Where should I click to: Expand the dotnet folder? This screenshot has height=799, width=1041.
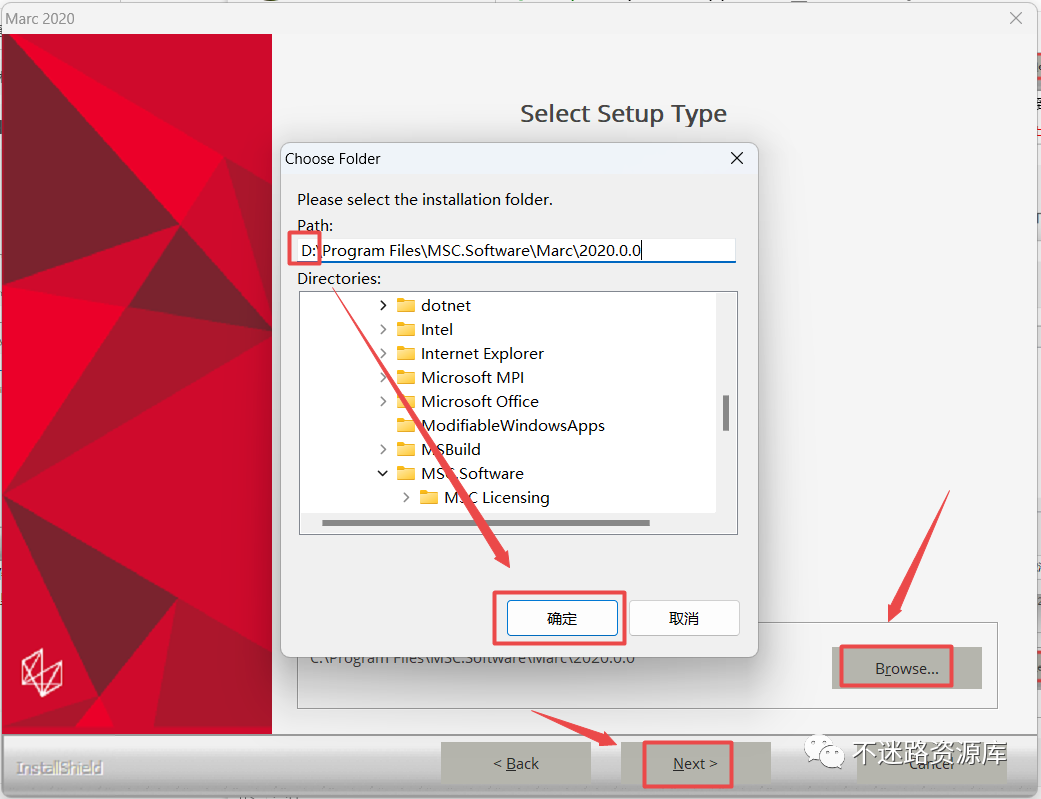(x=383, y=306)
